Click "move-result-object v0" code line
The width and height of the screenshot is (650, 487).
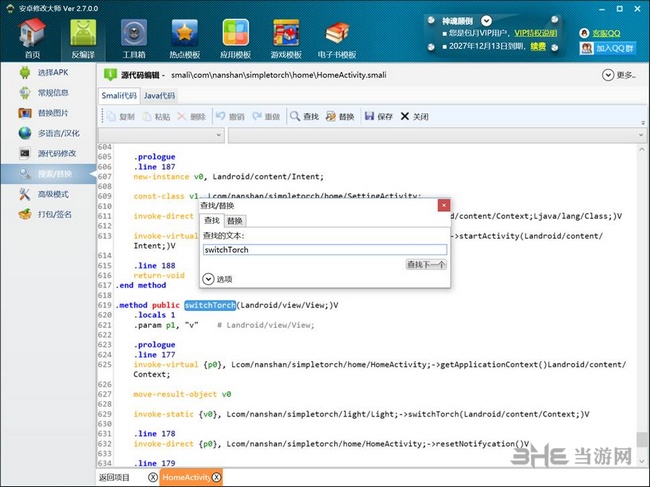point(182,394)
